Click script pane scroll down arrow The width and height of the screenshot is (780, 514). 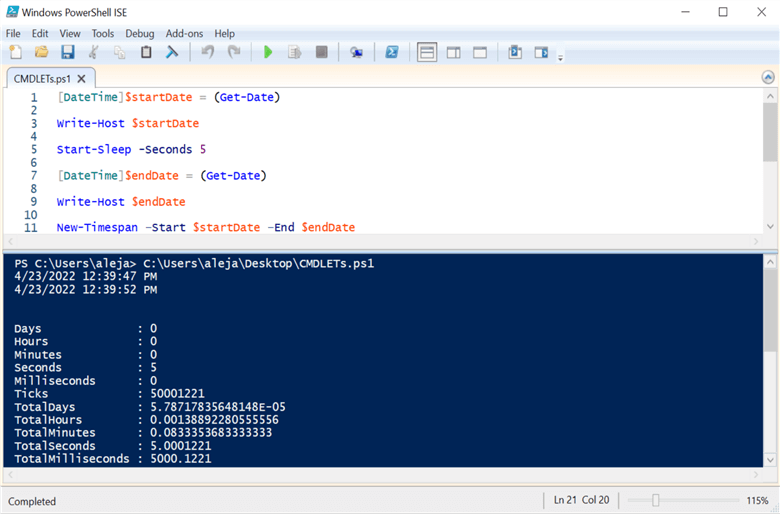(x=770, y=226)
